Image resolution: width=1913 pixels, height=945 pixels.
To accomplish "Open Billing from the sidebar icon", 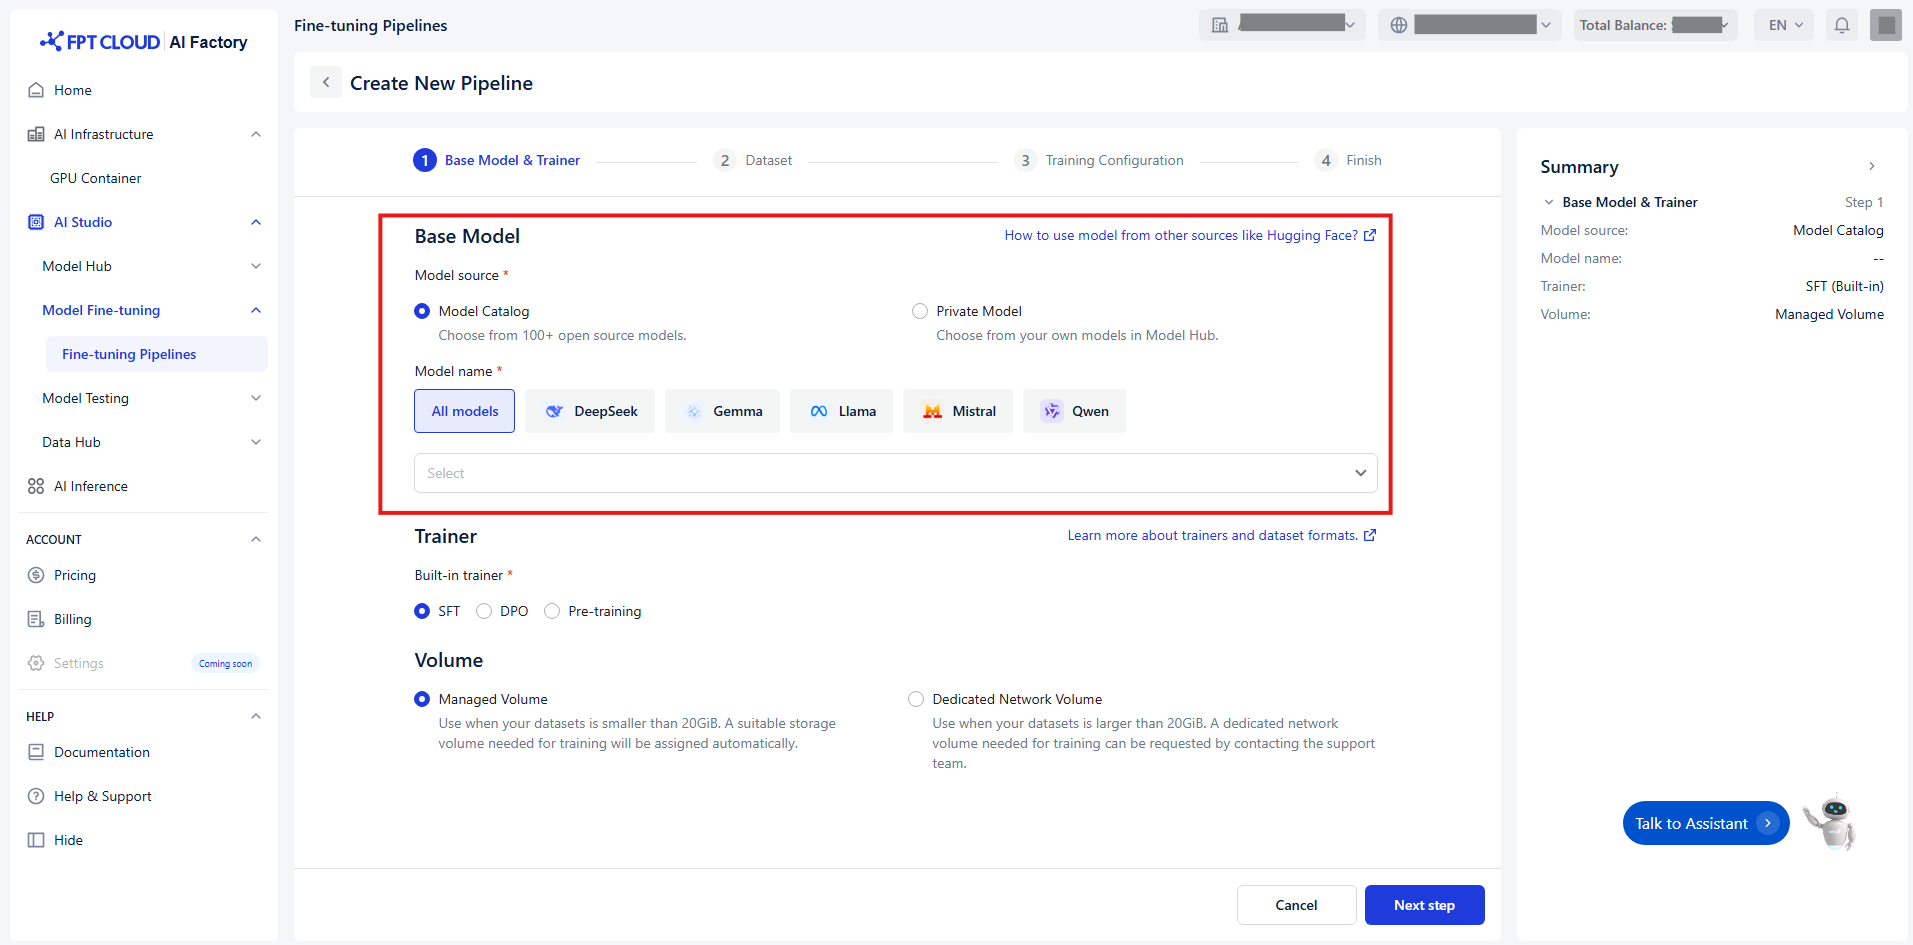I will click(36, 619).
